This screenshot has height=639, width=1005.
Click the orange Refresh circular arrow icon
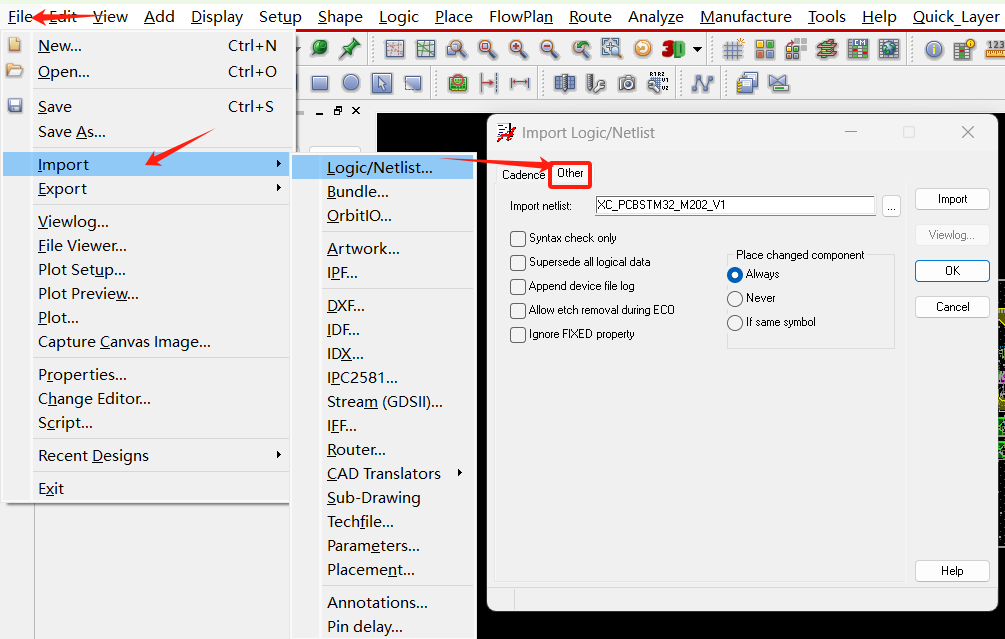point(642,49)
